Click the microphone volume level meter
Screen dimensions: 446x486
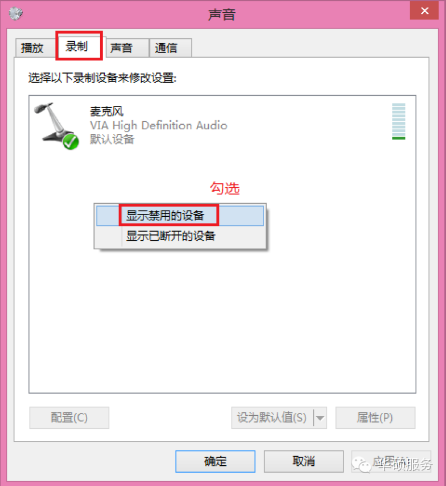click(398, 121)
